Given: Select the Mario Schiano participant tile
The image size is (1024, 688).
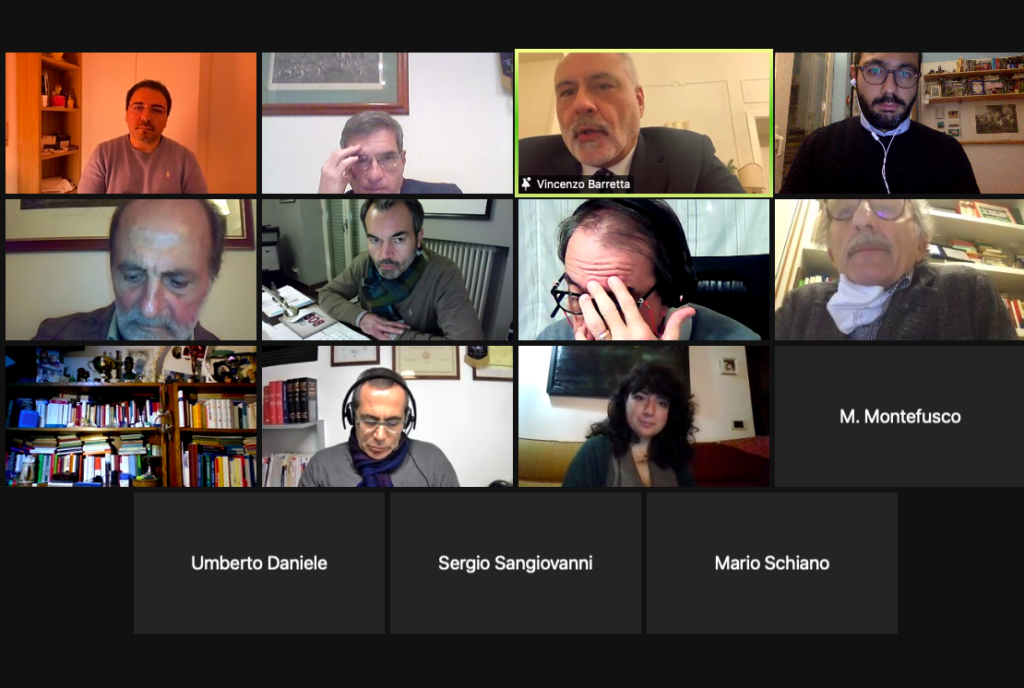Looking at the screenshot, I should click(x=772, y=563).
